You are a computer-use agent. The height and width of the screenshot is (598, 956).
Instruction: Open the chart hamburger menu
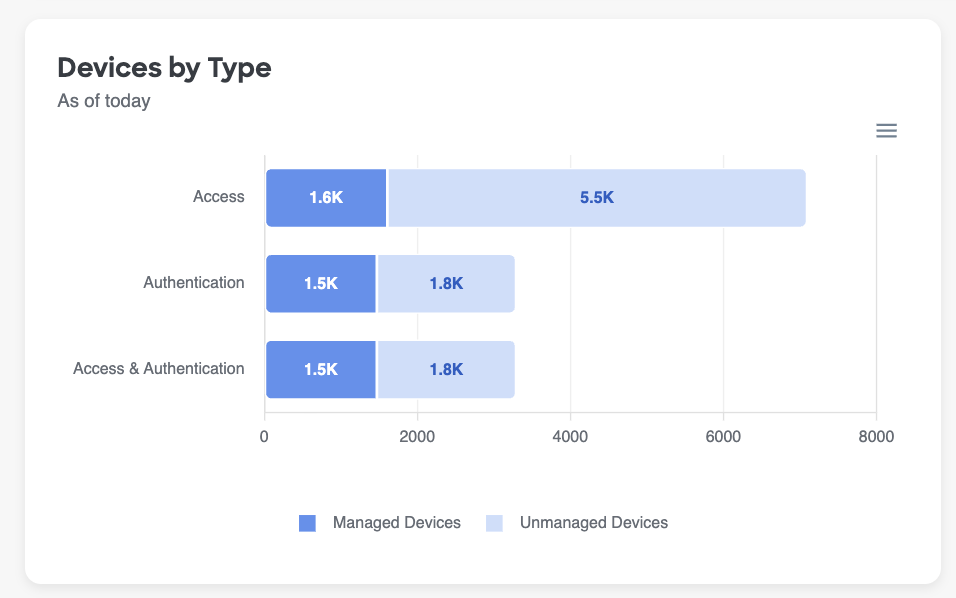pos(886,131)
